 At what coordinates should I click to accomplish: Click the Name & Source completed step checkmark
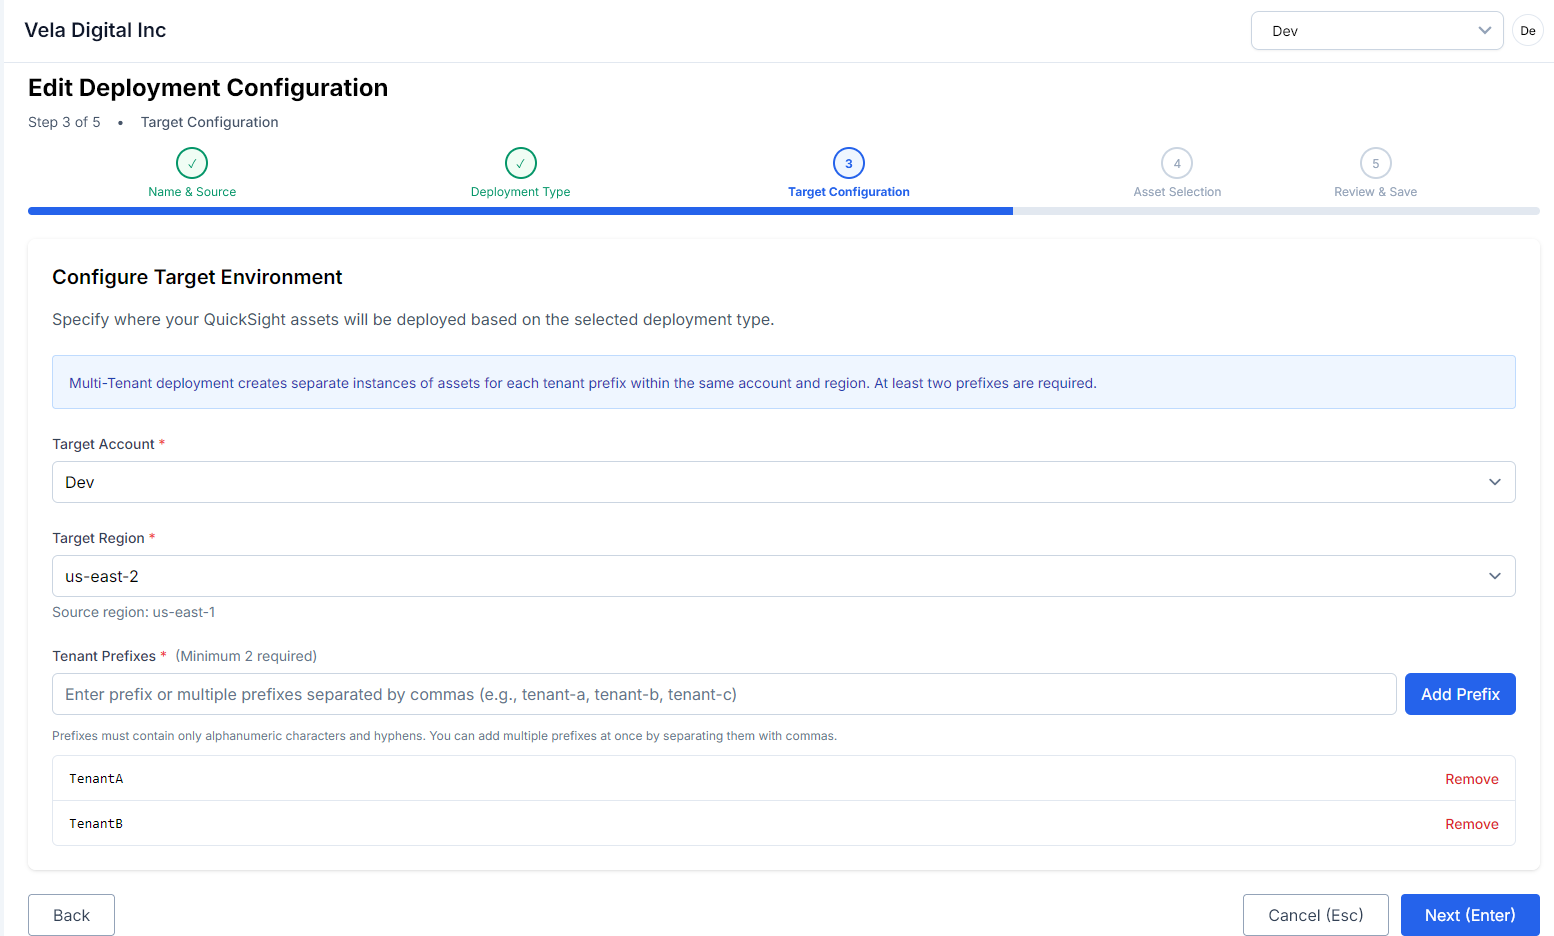(192, 163)
